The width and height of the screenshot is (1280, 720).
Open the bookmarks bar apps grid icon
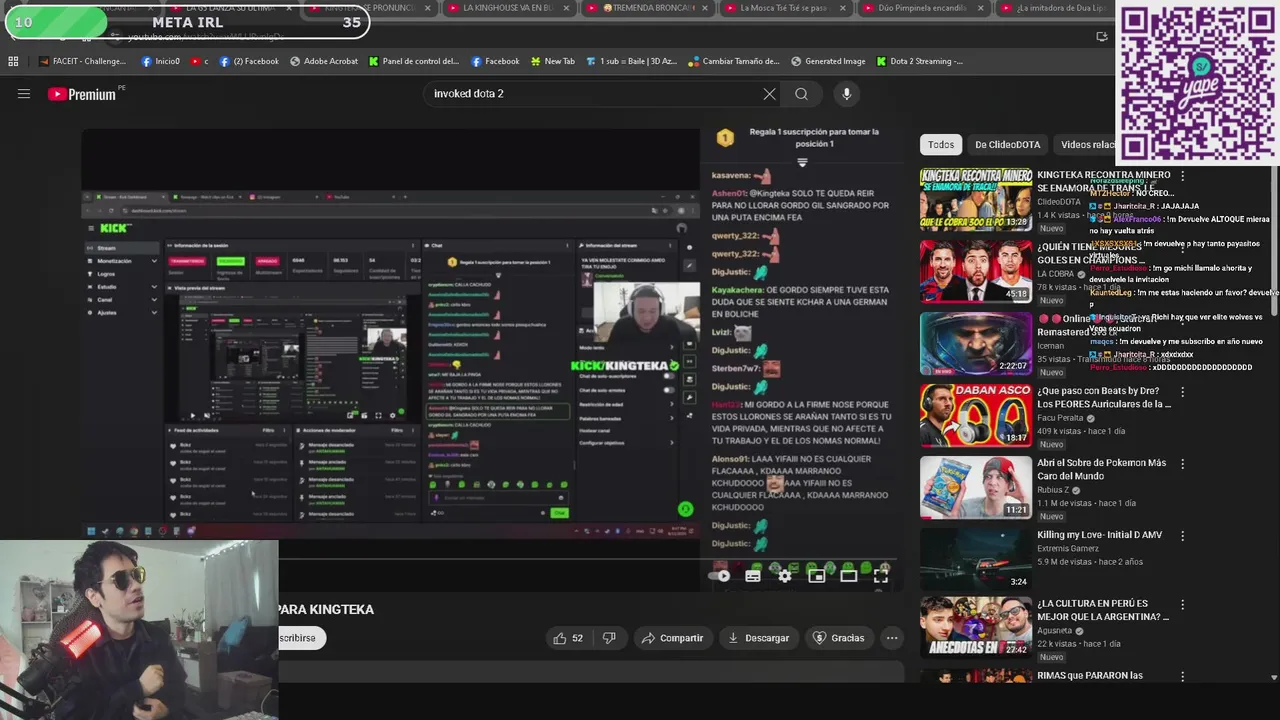point(13,61)
